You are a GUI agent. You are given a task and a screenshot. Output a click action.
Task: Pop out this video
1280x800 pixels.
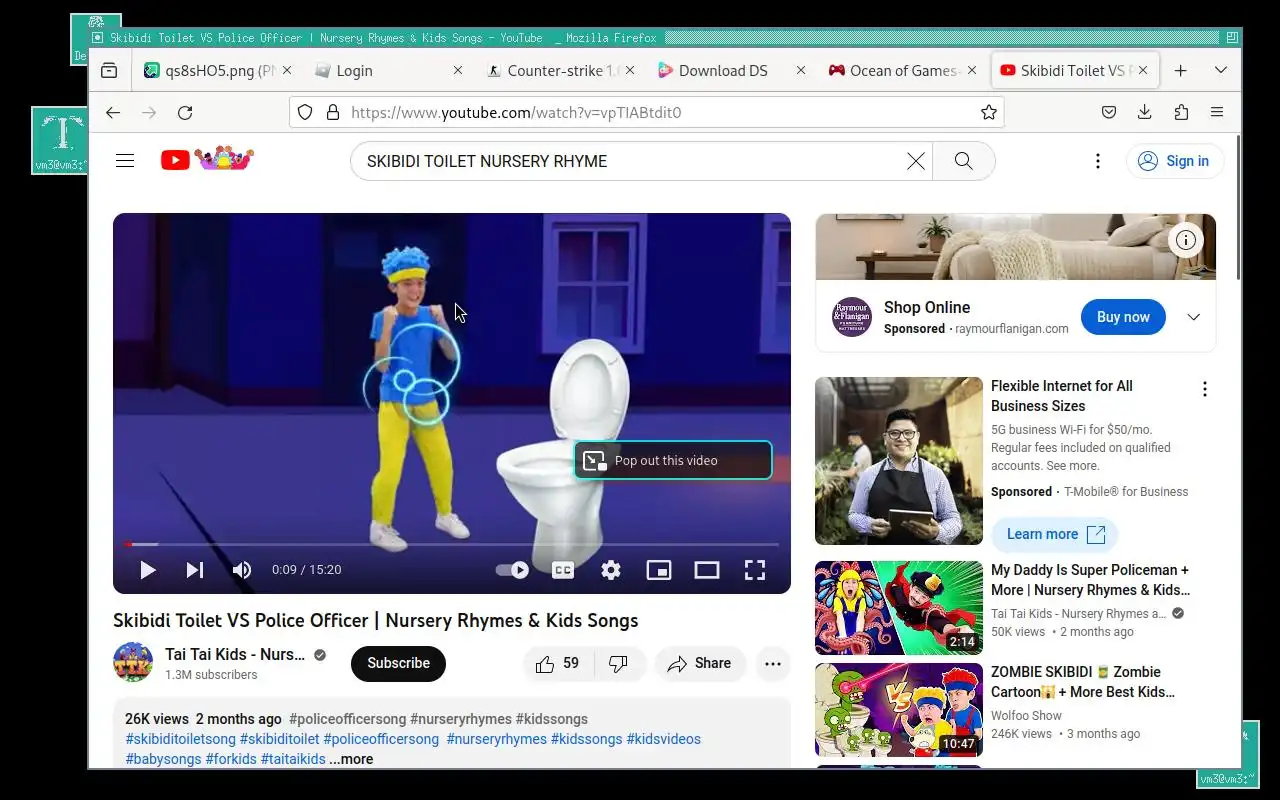click(672, 460)
